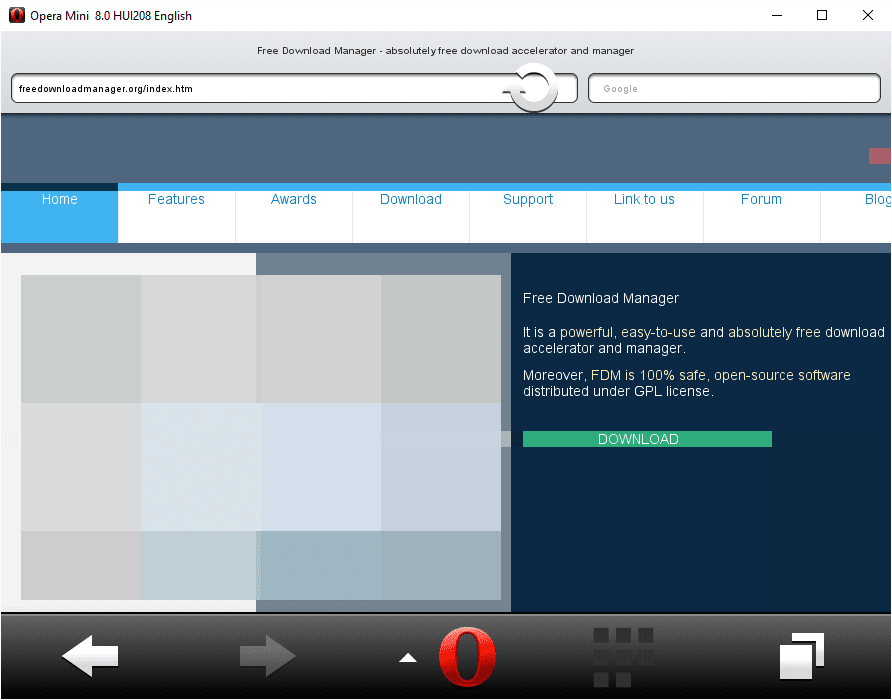Visit the Forum page
The image size is (892, 700).
pyautogui.click(x=761, y=199)
